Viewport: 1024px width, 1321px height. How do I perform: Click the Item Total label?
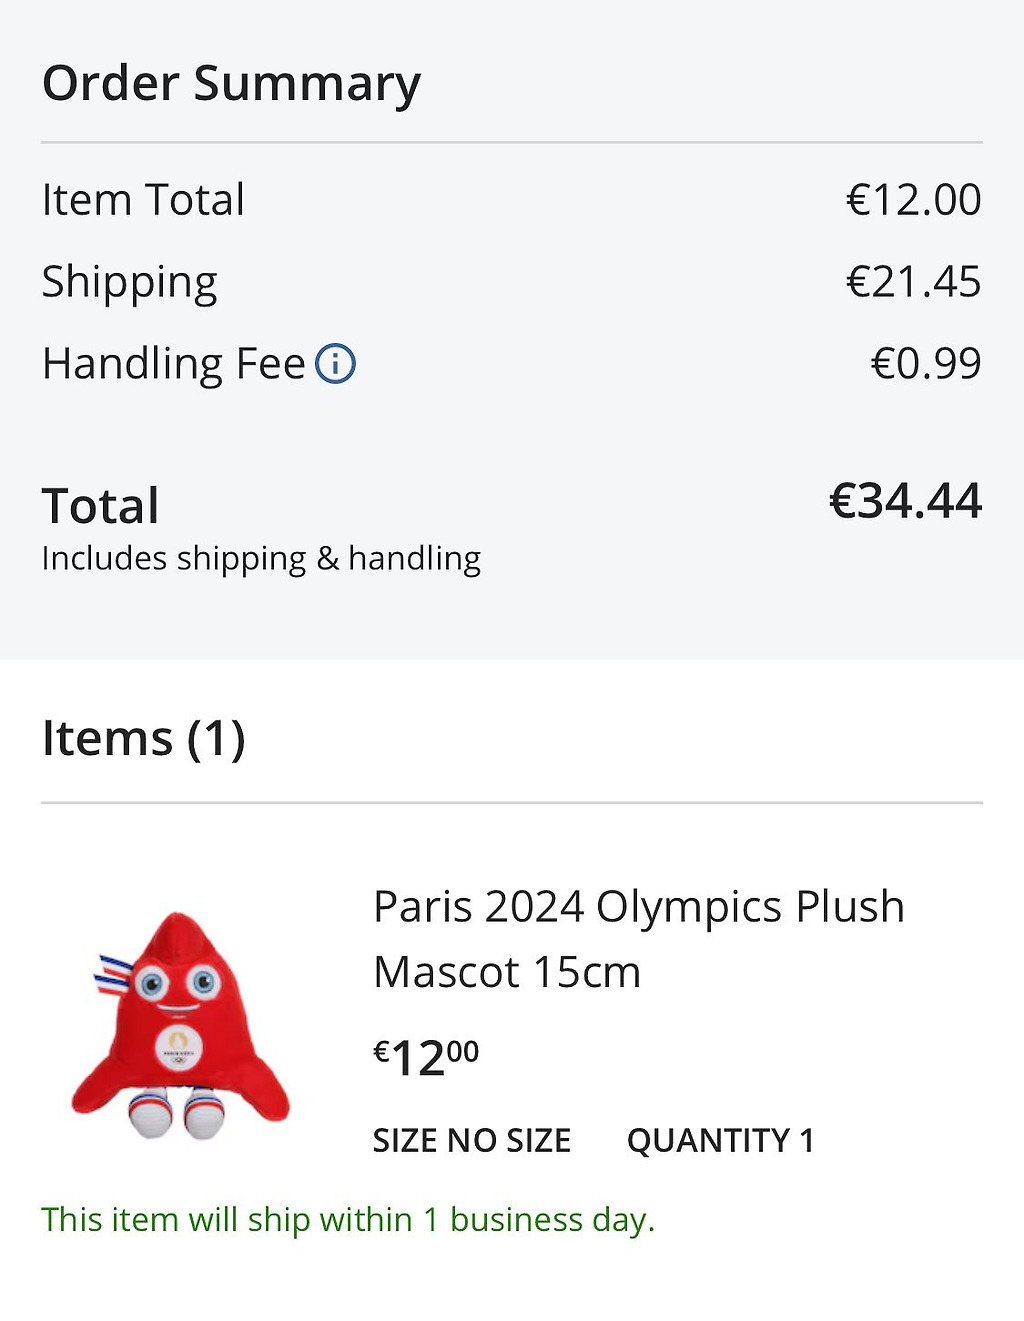(143, 200)
